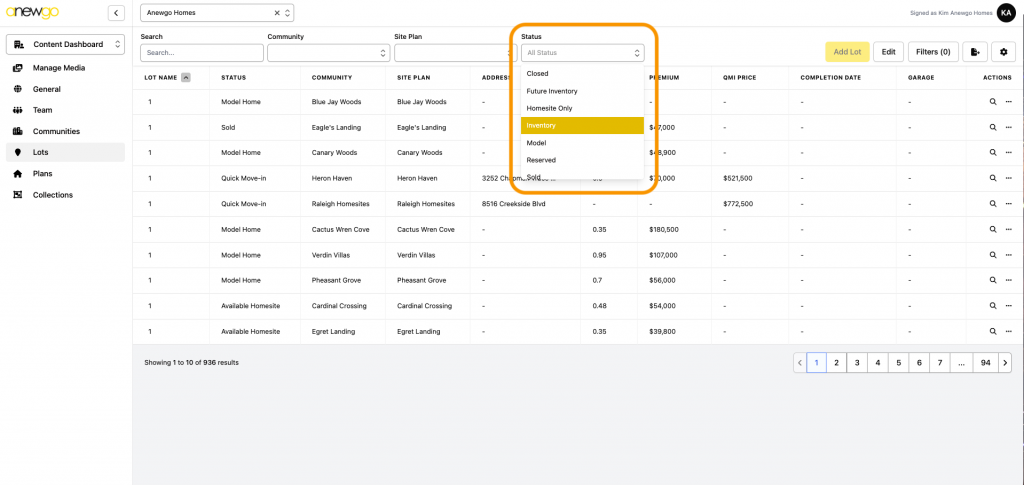
Task: Click the Communities buildings icon
Action: pos(17,131)
